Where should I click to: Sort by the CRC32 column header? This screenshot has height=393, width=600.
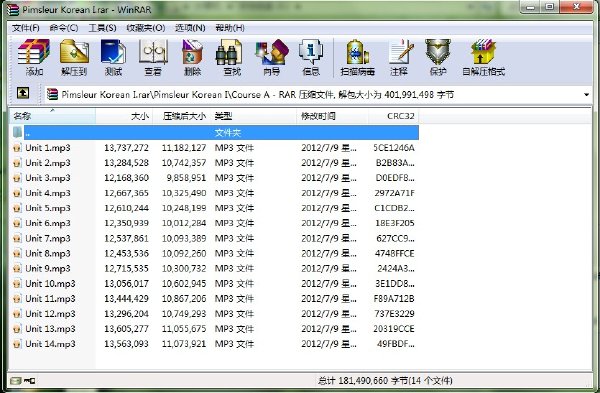[x=393, y=116]
